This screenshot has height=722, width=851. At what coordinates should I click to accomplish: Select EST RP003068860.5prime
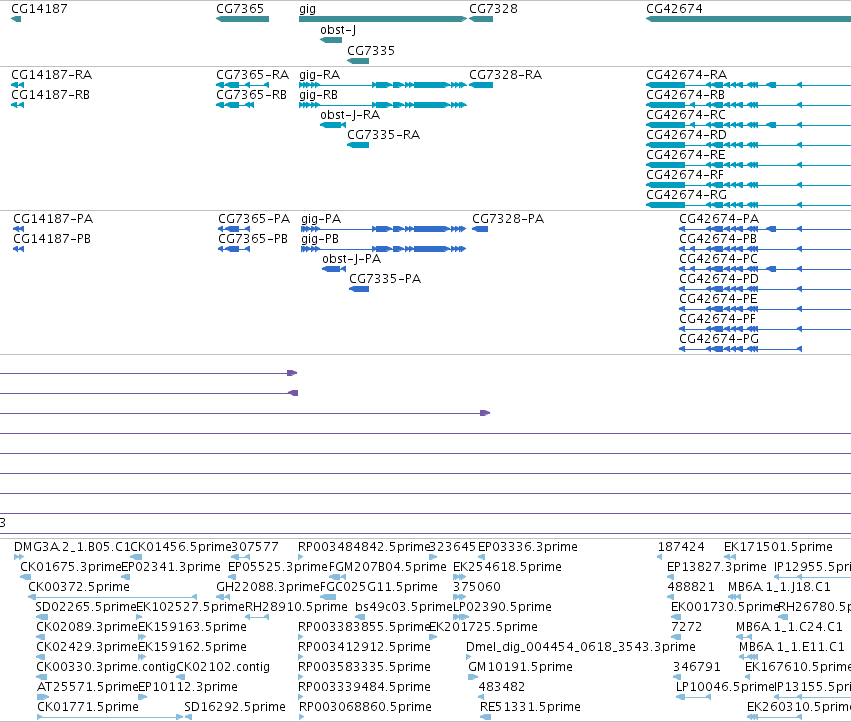pyautogui.click(x=365, y=707)
